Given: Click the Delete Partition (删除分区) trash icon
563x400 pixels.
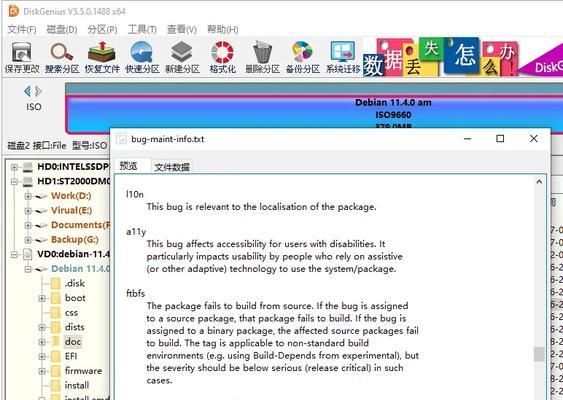Looking at the screenshot, I should [262, 57].
